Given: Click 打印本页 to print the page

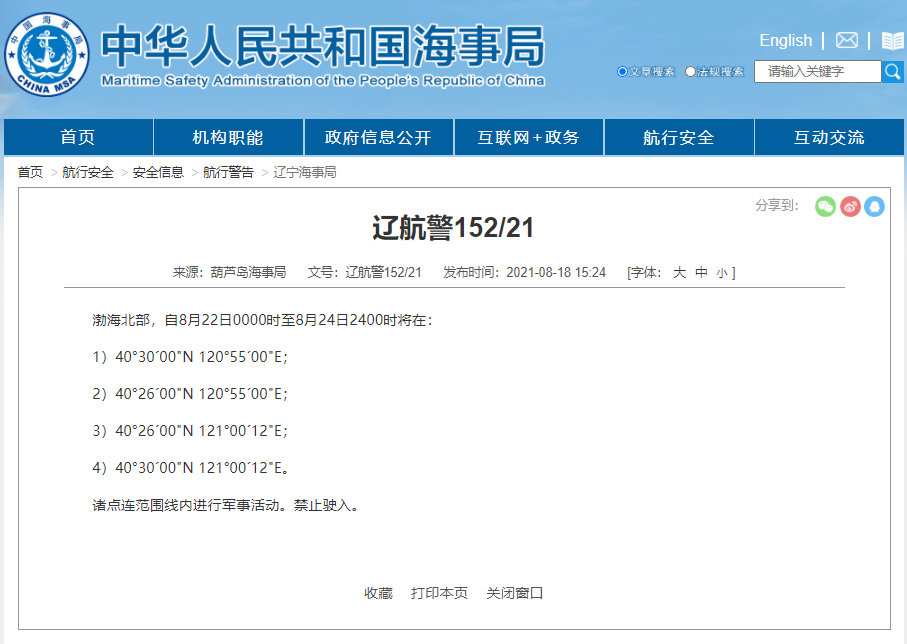Looking at the screenshot, I should (440, 592).
